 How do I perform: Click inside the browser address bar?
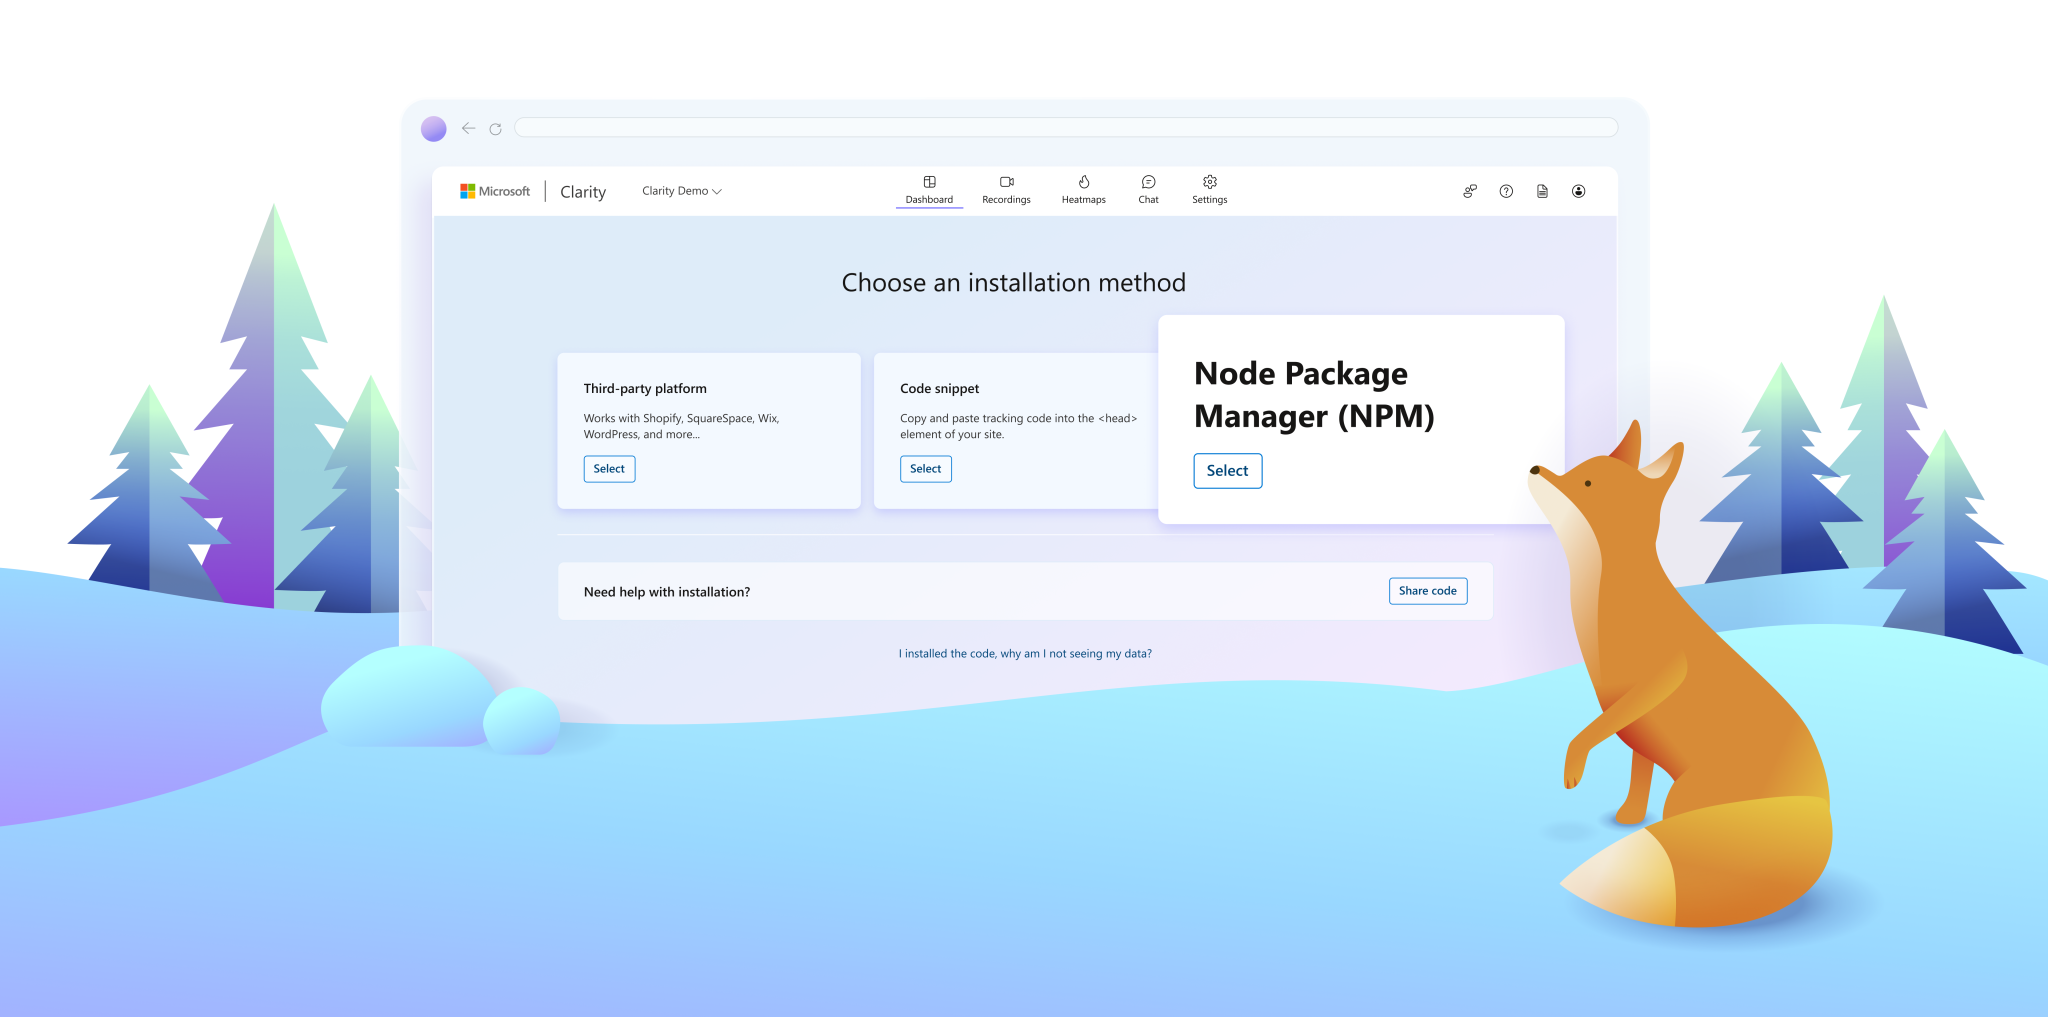(1060, 127)
